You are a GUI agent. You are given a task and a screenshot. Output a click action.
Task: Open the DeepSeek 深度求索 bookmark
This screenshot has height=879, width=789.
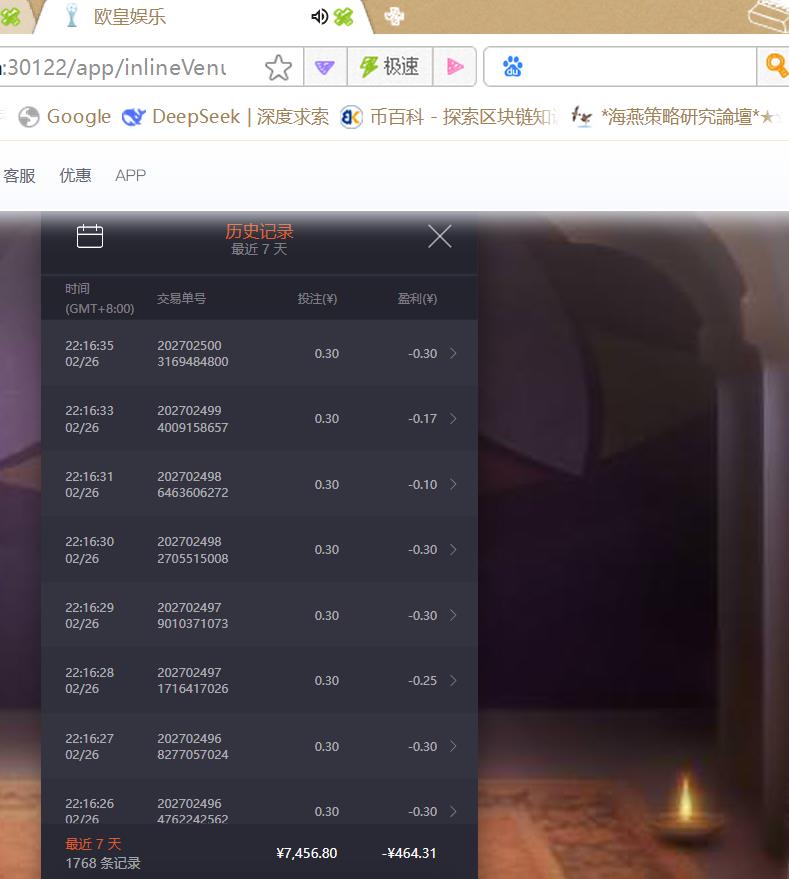pos(225,117)
